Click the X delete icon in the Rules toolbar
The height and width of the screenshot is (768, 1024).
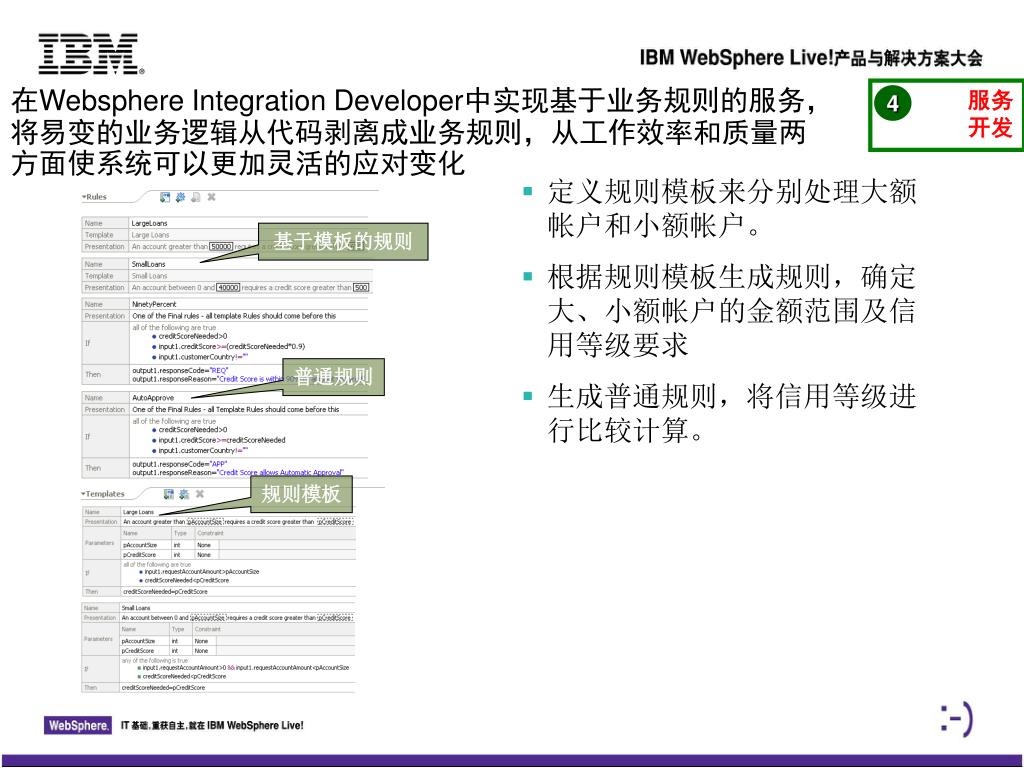211,197
